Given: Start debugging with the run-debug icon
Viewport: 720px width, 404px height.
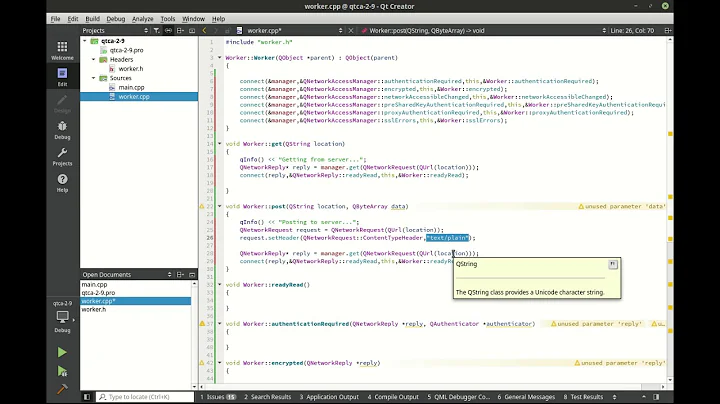Looking at the screenshot, I should [62, 371].
